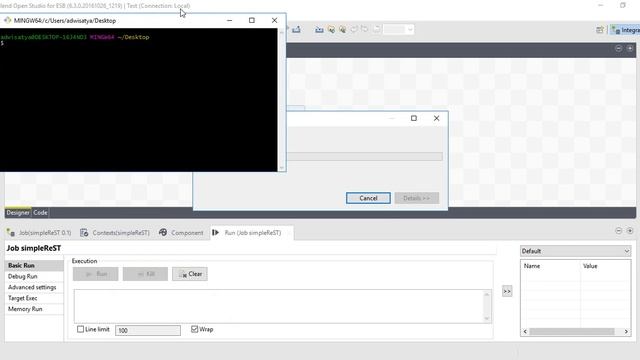Screen dimensions: 640x360
Task: Clear the execution console output
Action: tap(190, 274)
